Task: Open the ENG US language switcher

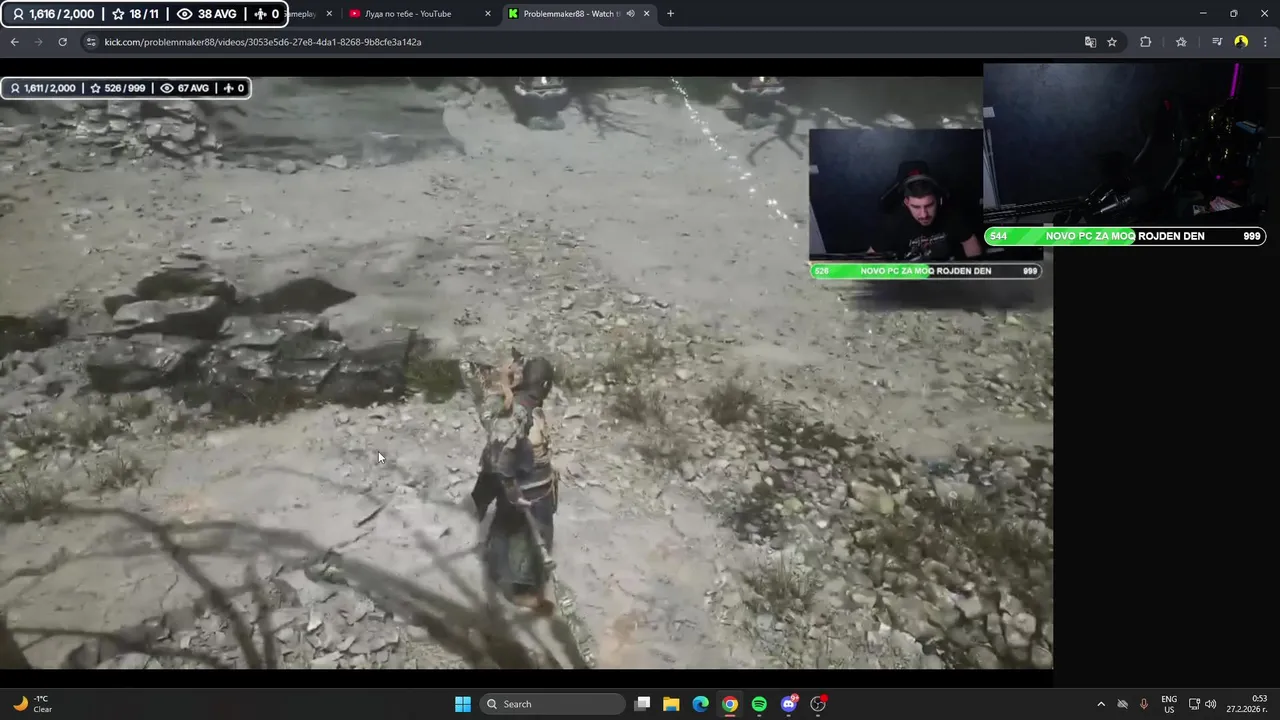Action: tap(1169, 704)
